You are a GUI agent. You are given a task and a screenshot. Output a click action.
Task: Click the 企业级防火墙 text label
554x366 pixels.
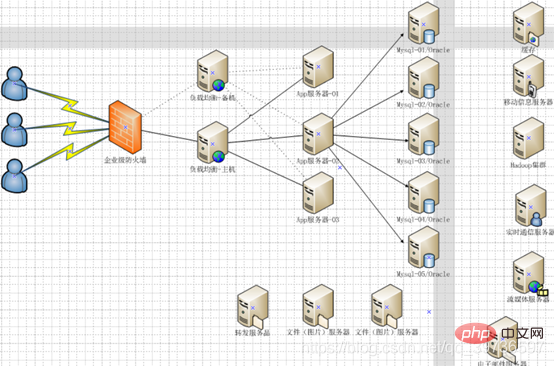125,160
